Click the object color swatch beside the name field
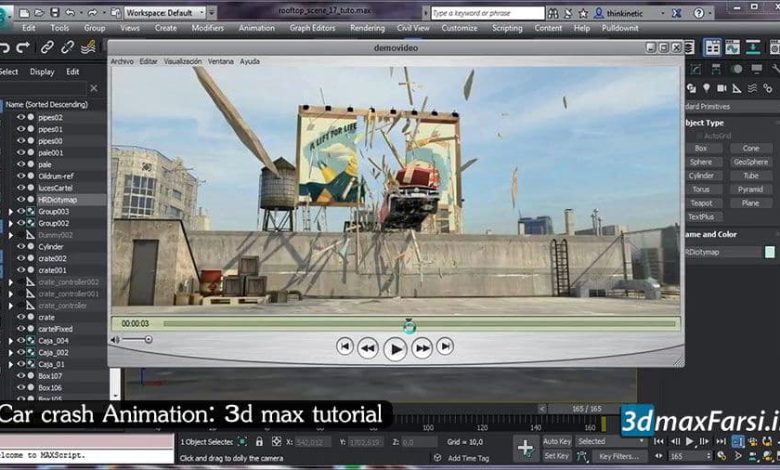 tap(770, 252)
